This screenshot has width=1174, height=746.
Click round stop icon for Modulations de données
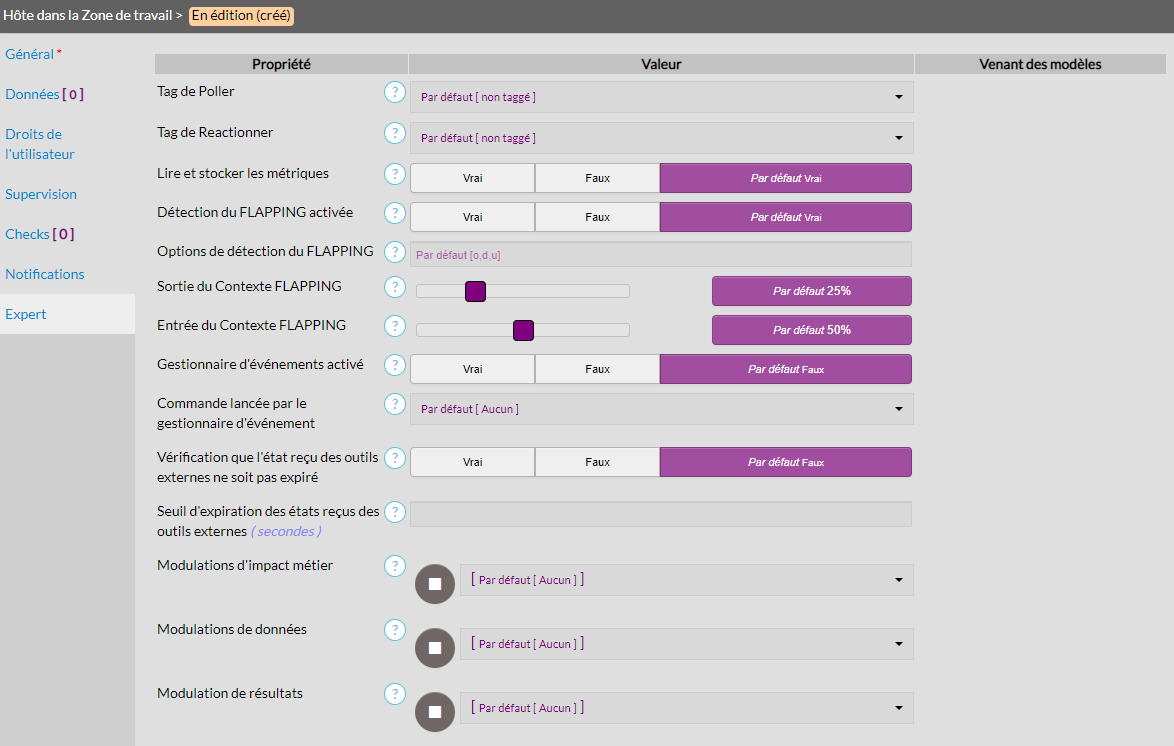[435, 648]
